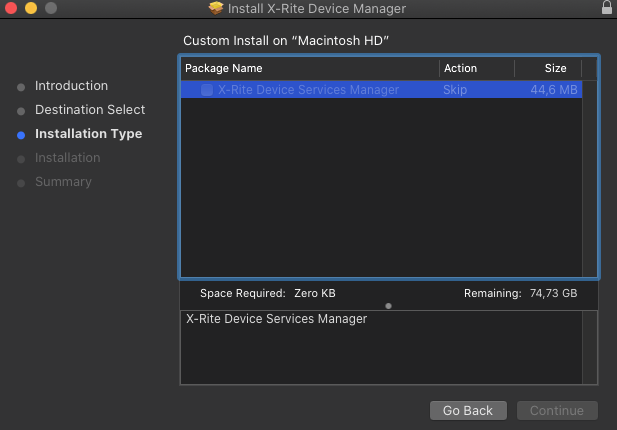Click the Installation Type step
617x430 pixels.
click(x=89, y=134)
